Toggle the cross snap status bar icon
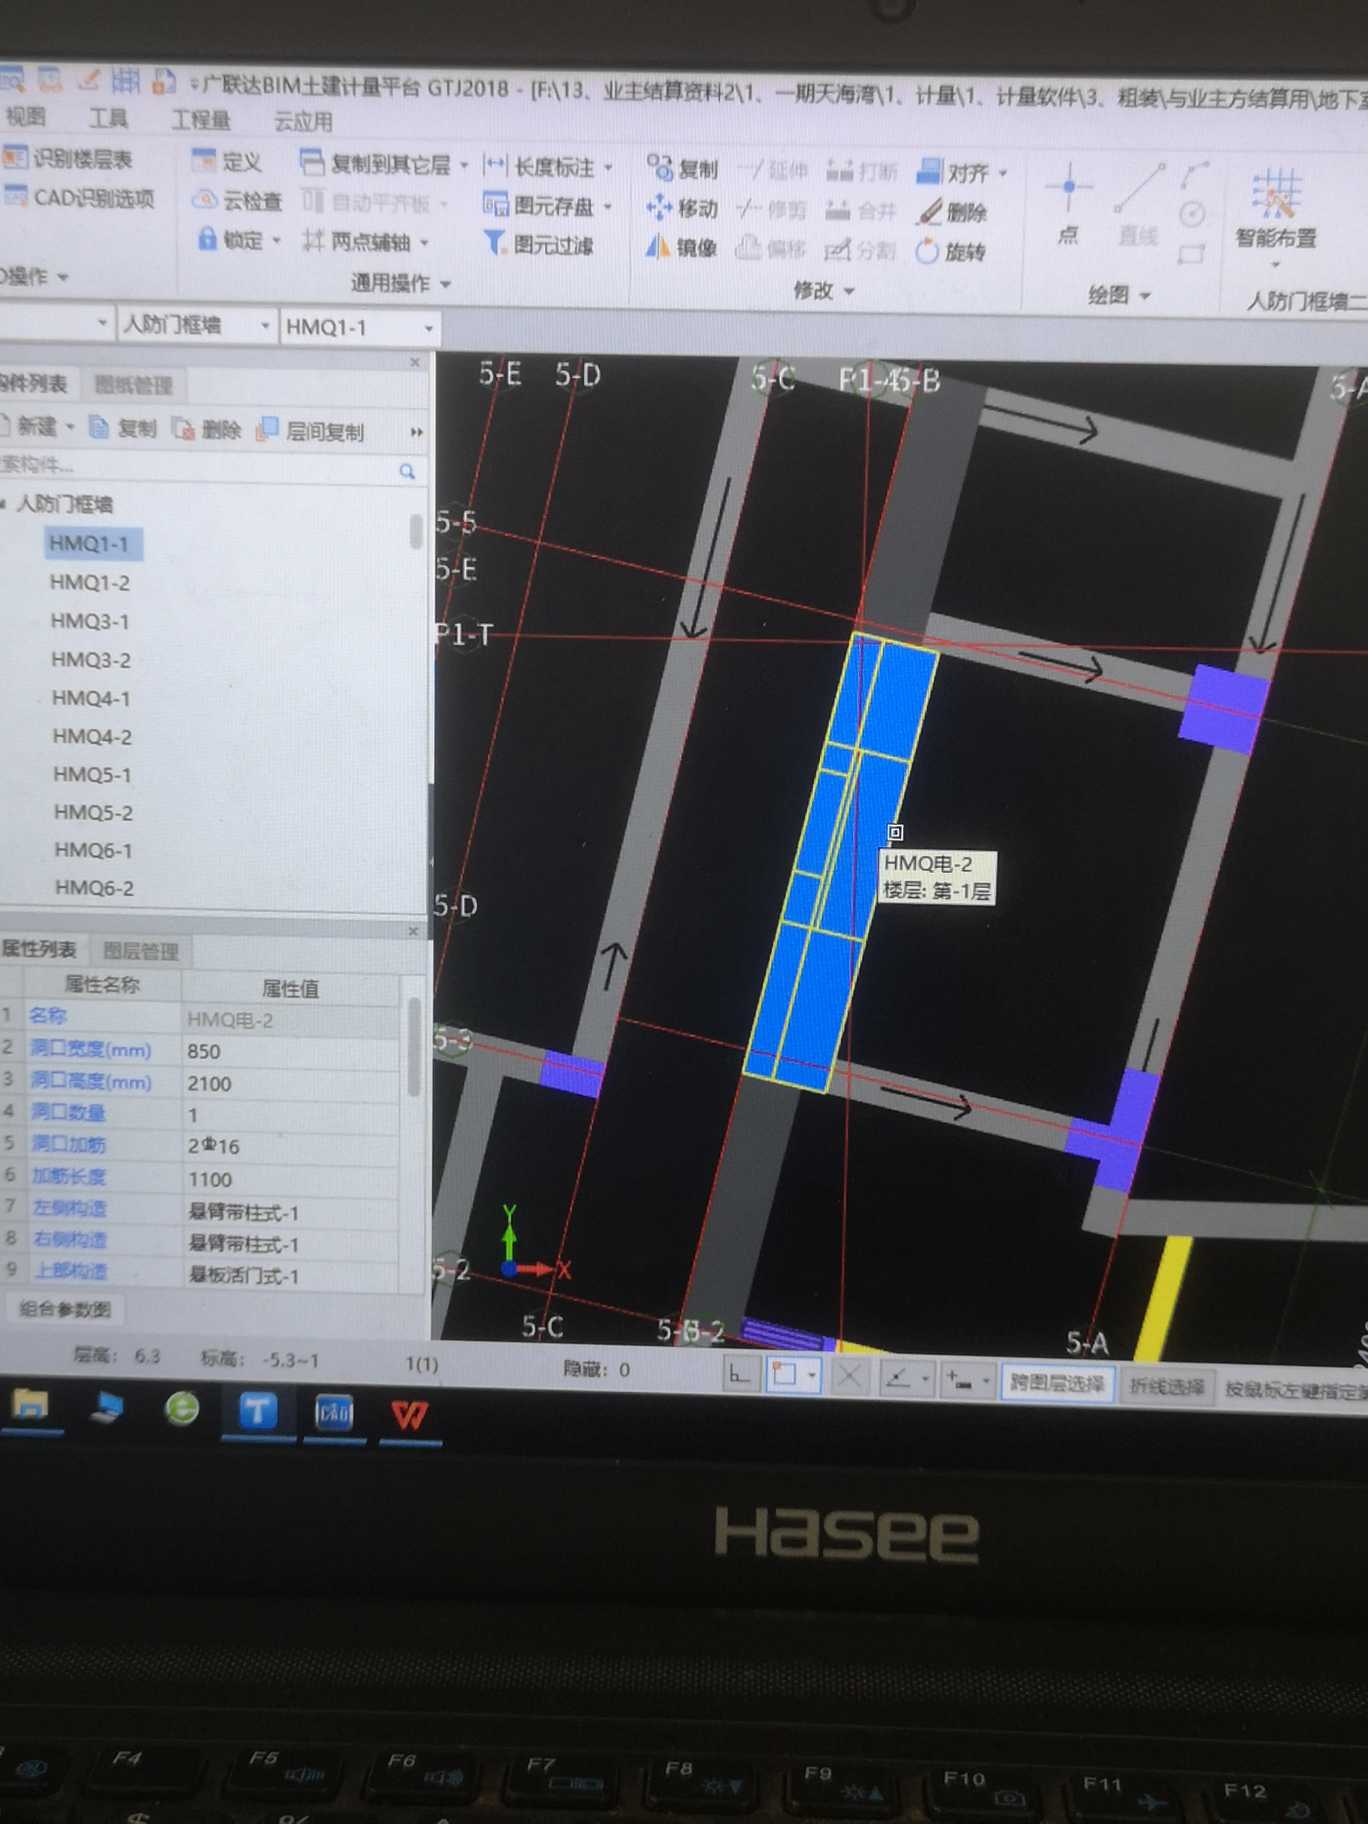1368x1824 pixels. [849, 1377]
